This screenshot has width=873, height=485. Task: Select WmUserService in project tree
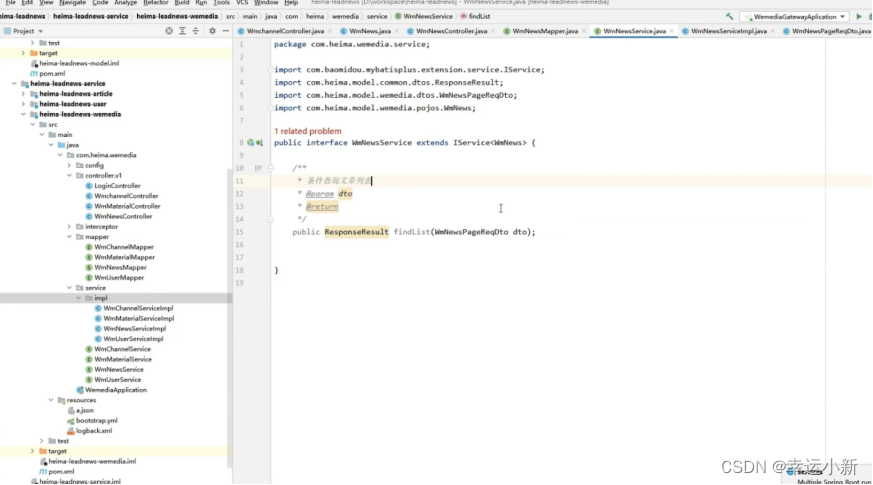tap(117, 380)
